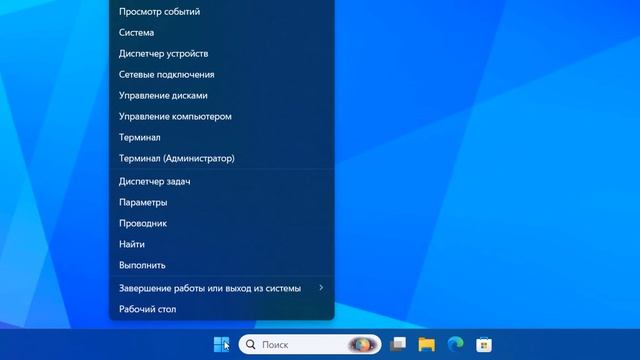Open Диспетчер устройств
Image resolution: width=640 pixels, height=360 pixels.
[x=222, y=53]
